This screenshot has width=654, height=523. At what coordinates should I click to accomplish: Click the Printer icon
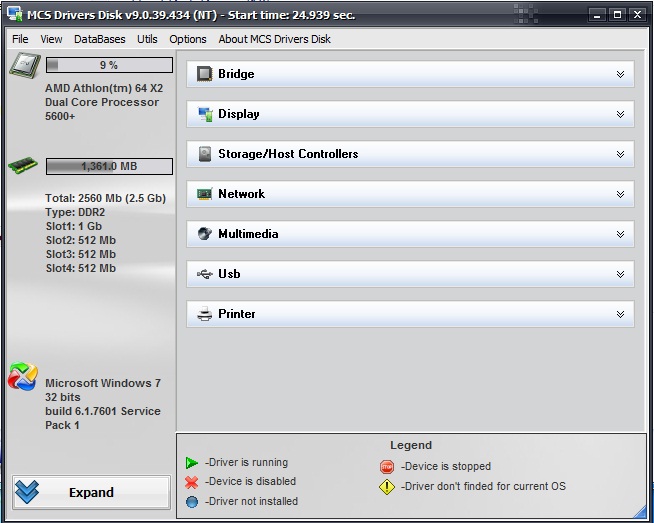tap(204, 314)
